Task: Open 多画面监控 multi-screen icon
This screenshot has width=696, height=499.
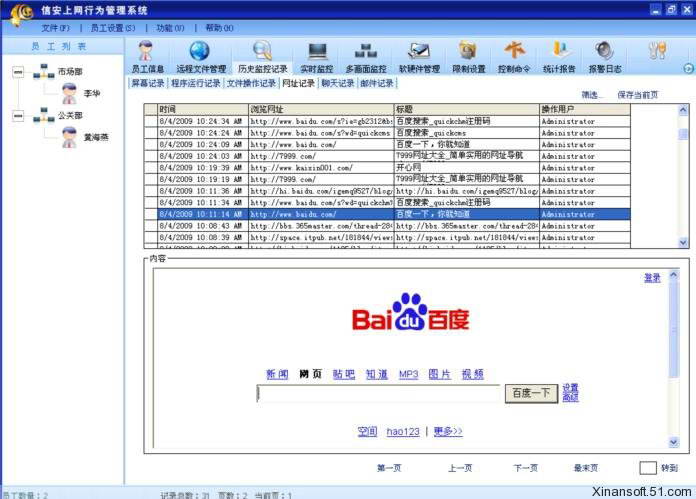Action: pyautogui.click(x=366, y=56)
